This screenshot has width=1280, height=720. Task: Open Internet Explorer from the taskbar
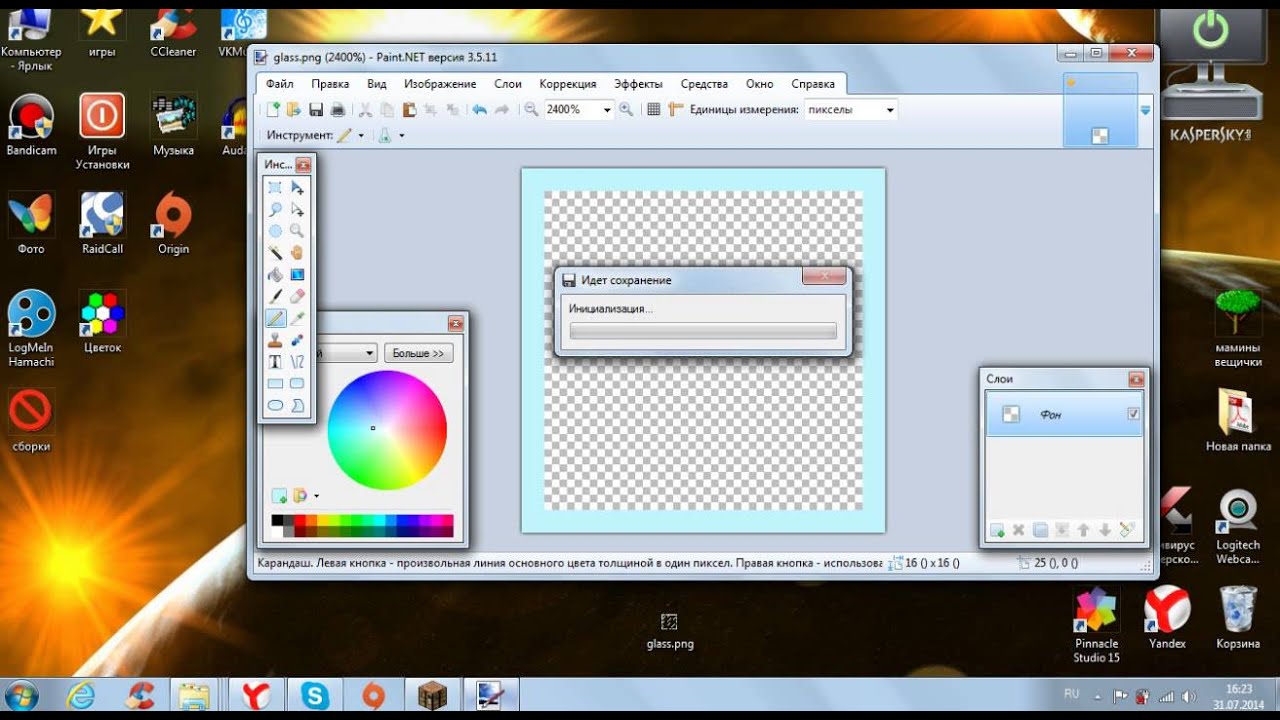[x=82, y=695]
